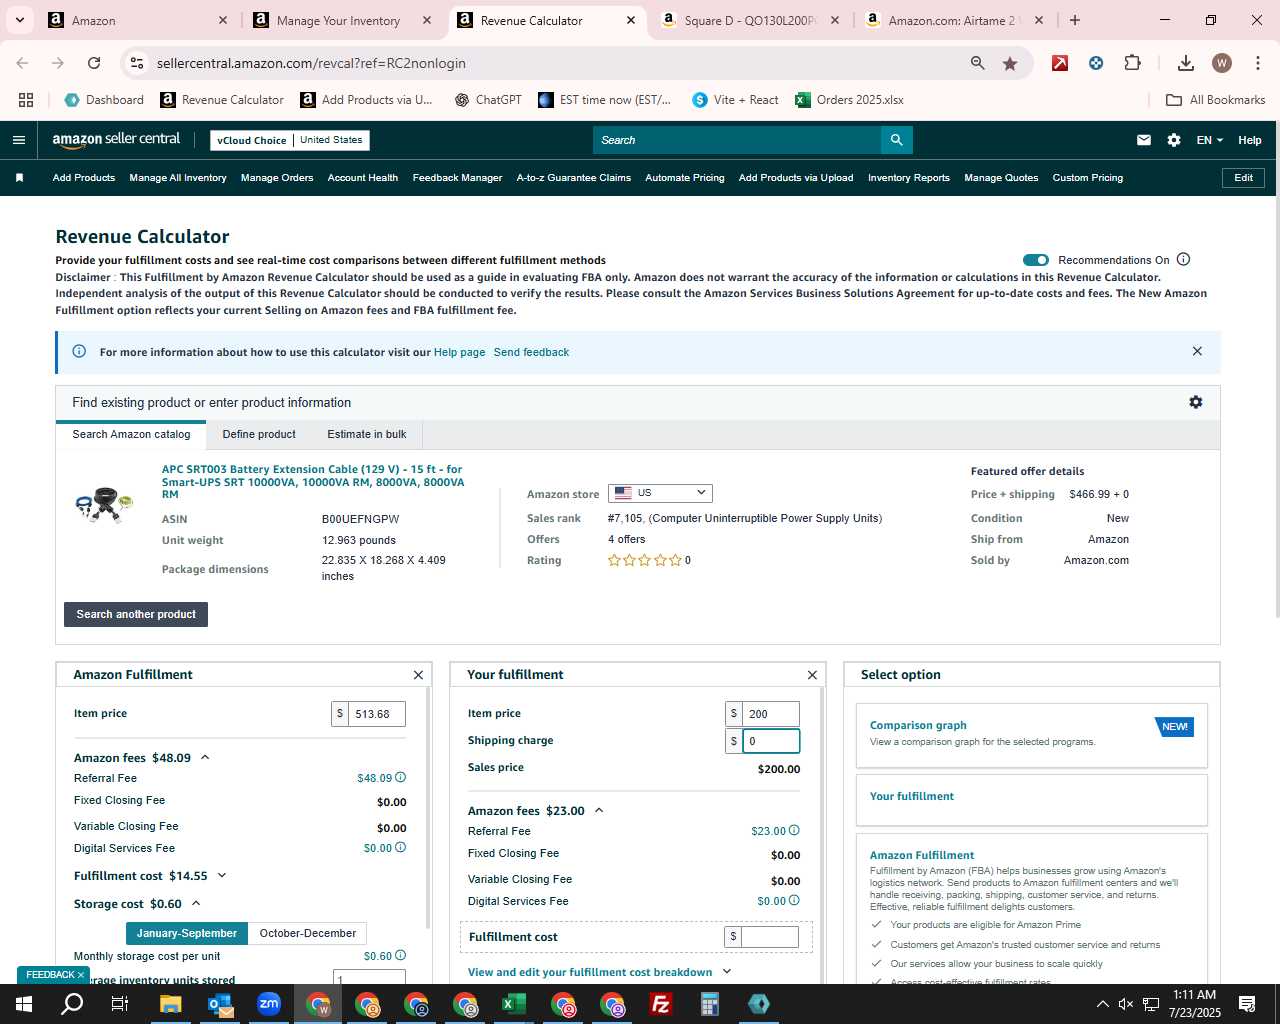The height and width of the screenshot is (1024, 1280).
Task: Open the APC SRT003 Battery Extension Cable link
Action: point(313,481)
